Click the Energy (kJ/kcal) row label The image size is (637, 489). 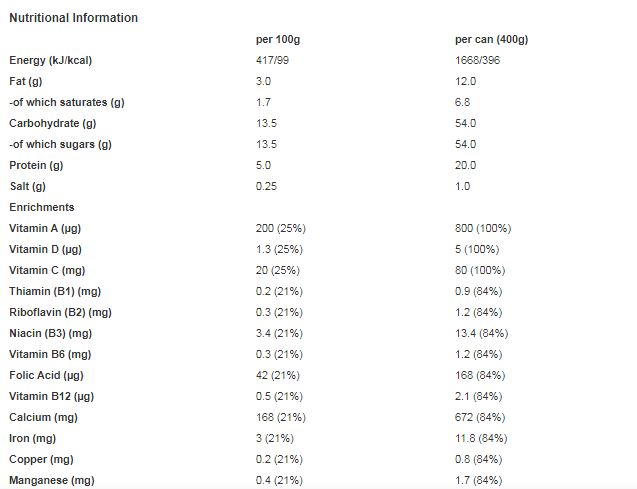tap(51, 61)
